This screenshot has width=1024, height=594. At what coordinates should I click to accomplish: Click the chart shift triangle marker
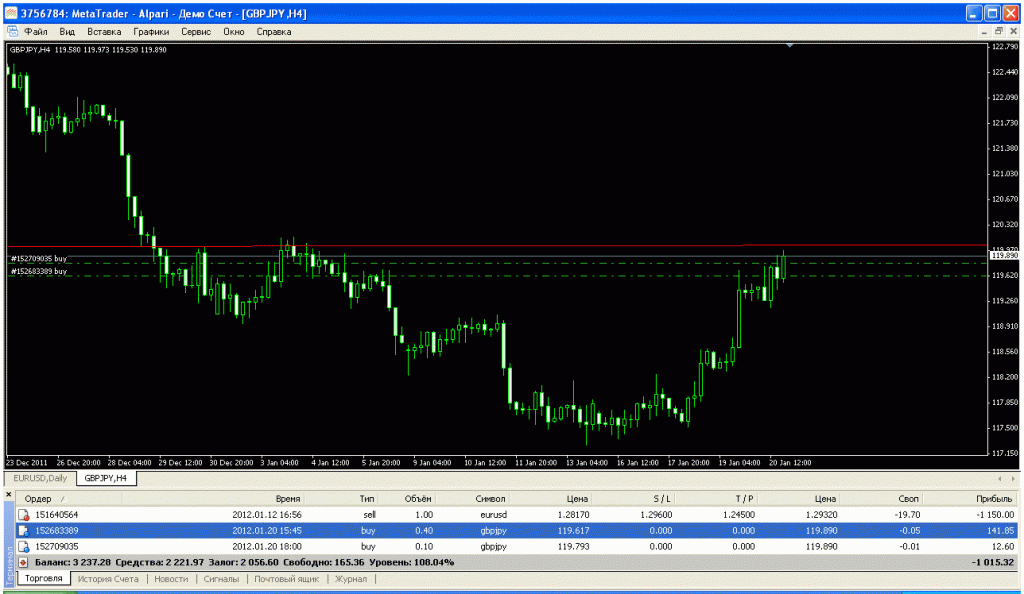790,46
